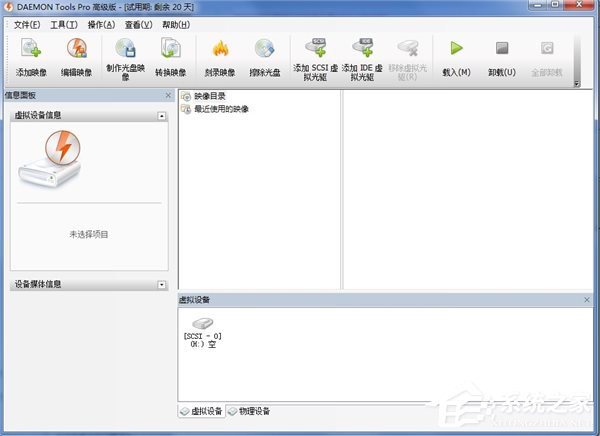Expand the 设备媒体信息 panel section
Screen dimensions: 600x436
[162, 285]
